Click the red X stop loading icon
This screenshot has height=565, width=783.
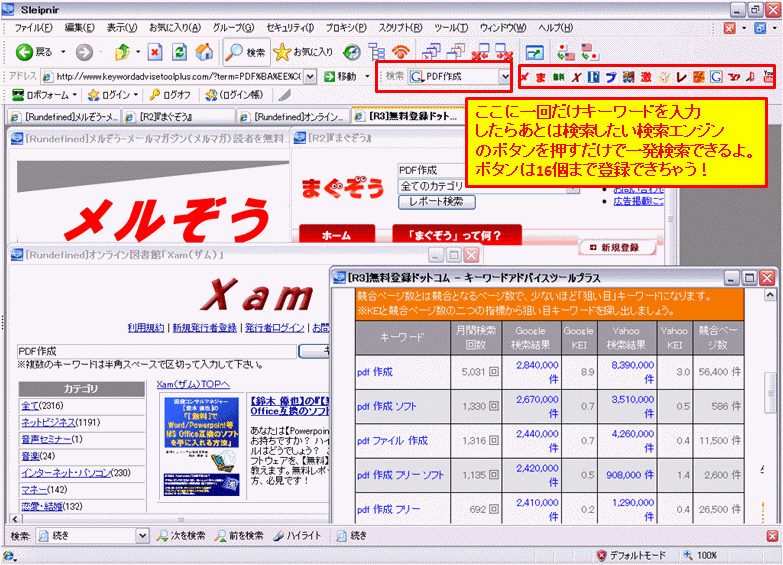click(x=155, y=51)
